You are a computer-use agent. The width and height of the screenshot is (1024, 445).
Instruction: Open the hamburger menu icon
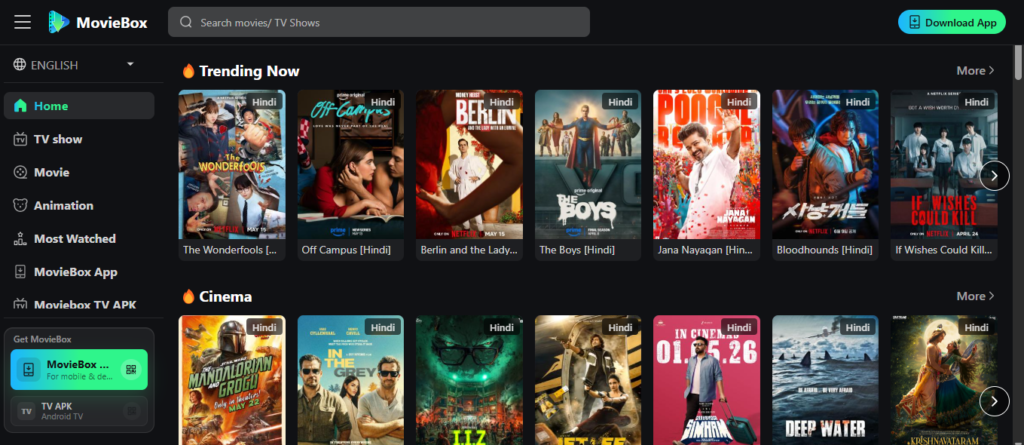[23, 22]
